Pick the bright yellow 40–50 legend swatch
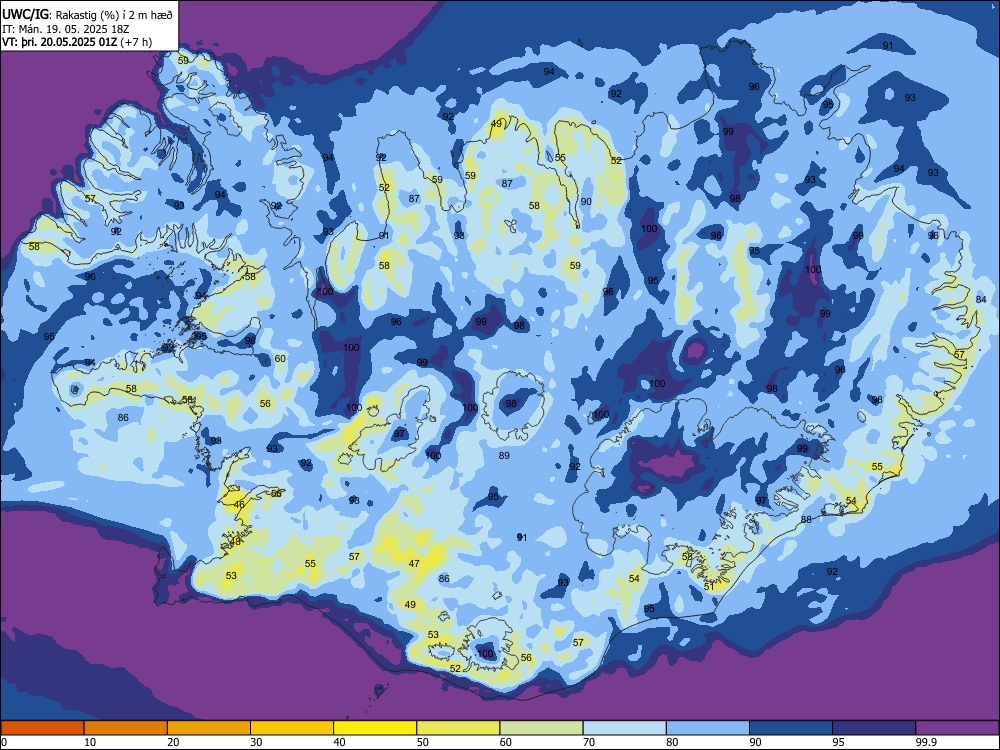Image resolution: width=1000 pixels, height=750 pixels. pyautogui.click(x=375, y=728)
